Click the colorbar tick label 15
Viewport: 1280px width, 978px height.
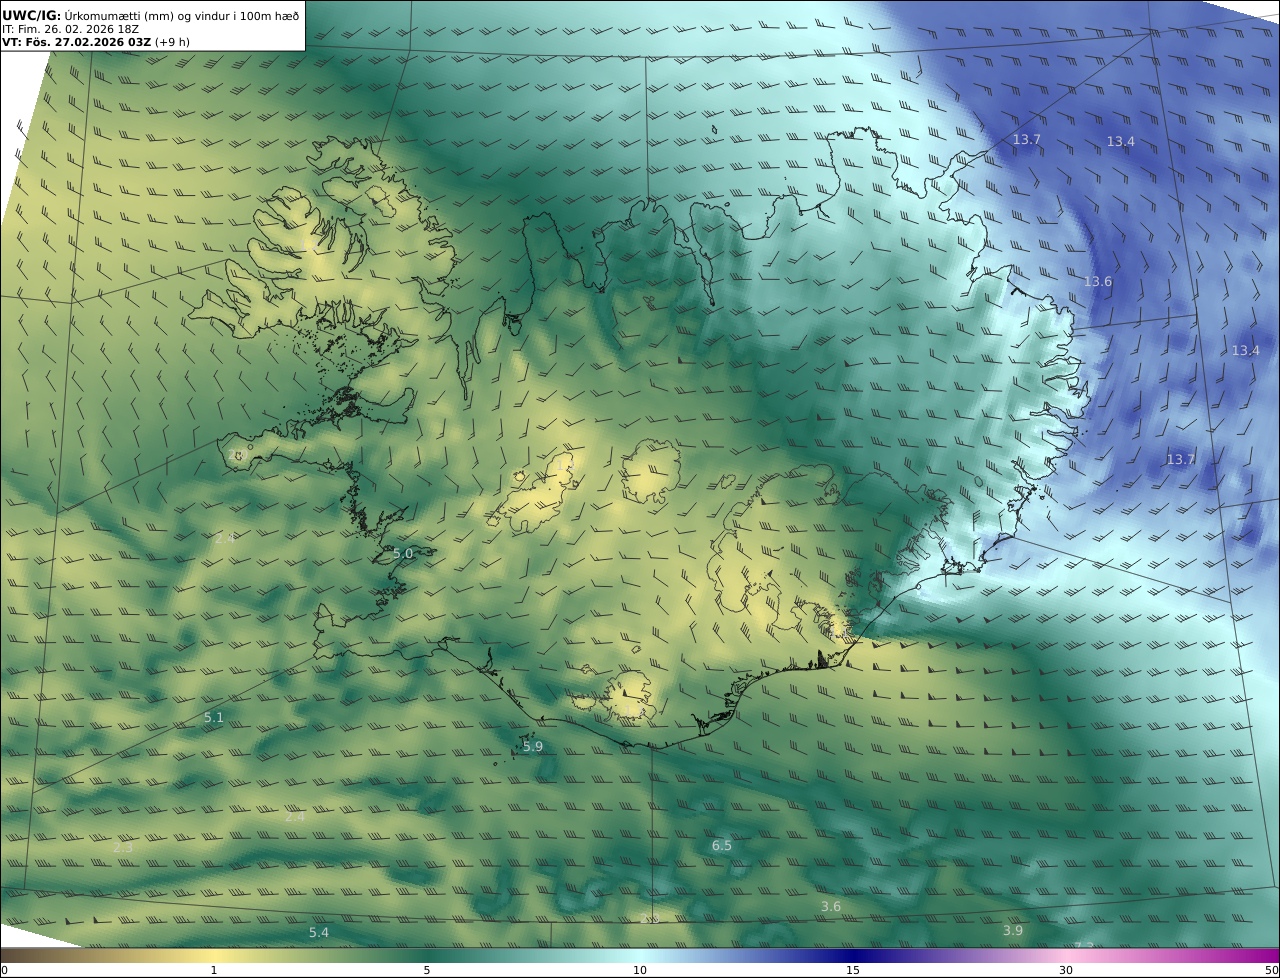click(x=853, y=970)
